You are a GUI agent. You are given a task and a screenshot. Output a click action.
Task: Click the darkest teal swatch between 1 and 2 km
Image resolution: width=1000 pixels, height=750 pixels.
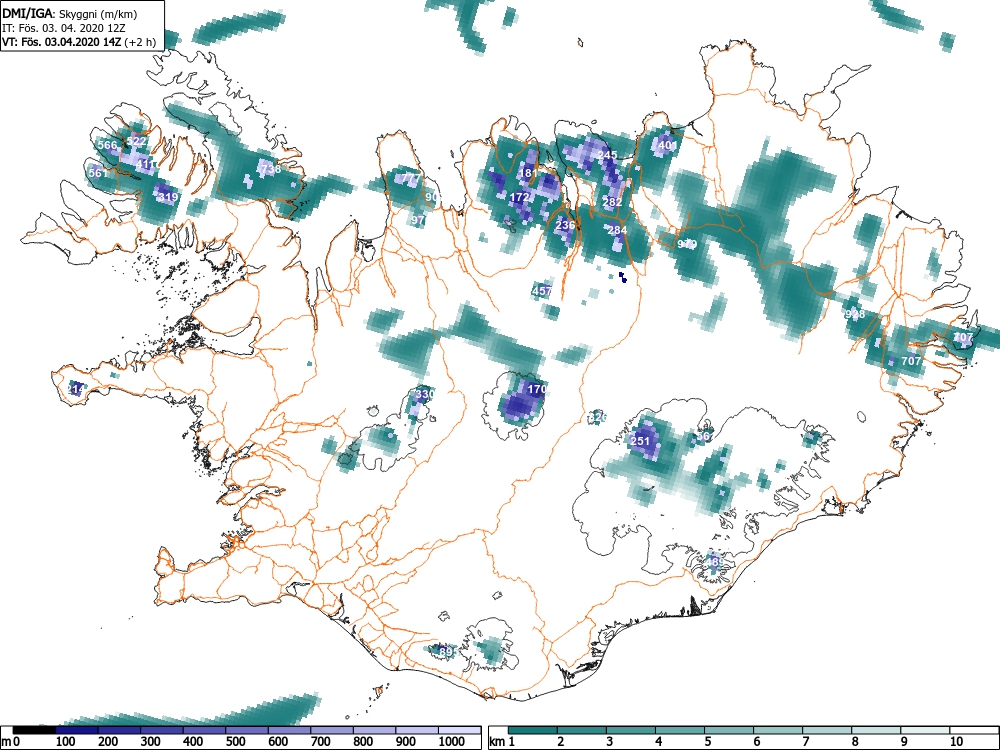pyautogui.click(x=533, y=730)
